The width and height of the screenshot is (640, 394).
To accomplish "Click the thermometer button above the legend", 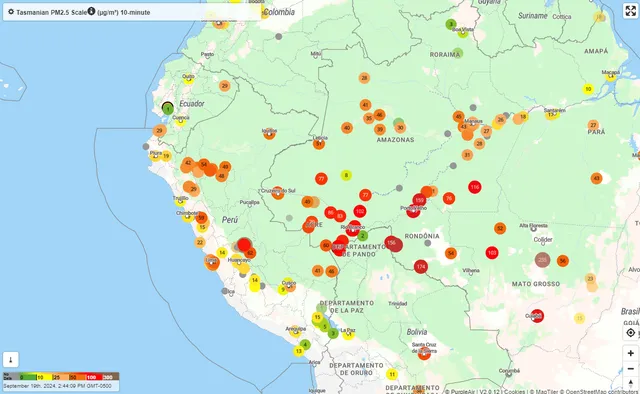I will [x=11, y=360].
